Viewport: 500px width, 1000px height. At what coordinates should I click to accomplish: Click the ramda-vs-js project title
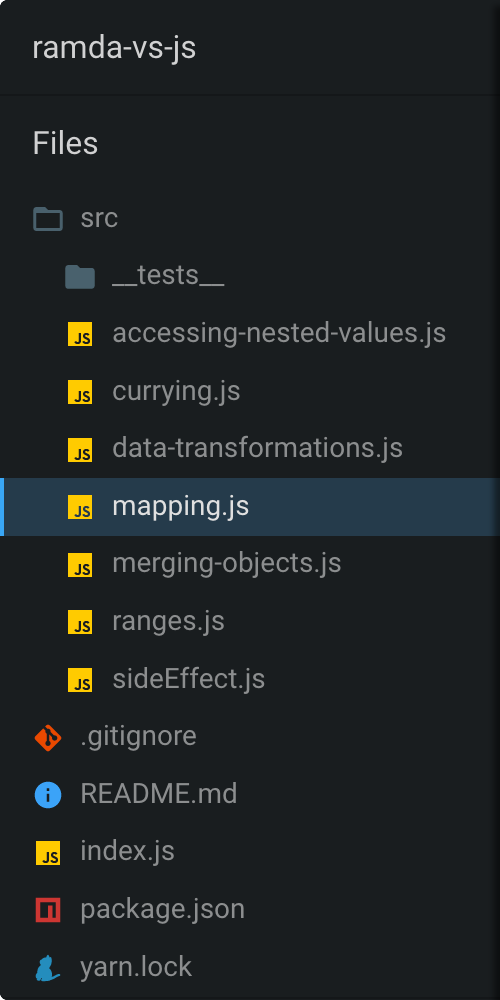coord(114,48)
